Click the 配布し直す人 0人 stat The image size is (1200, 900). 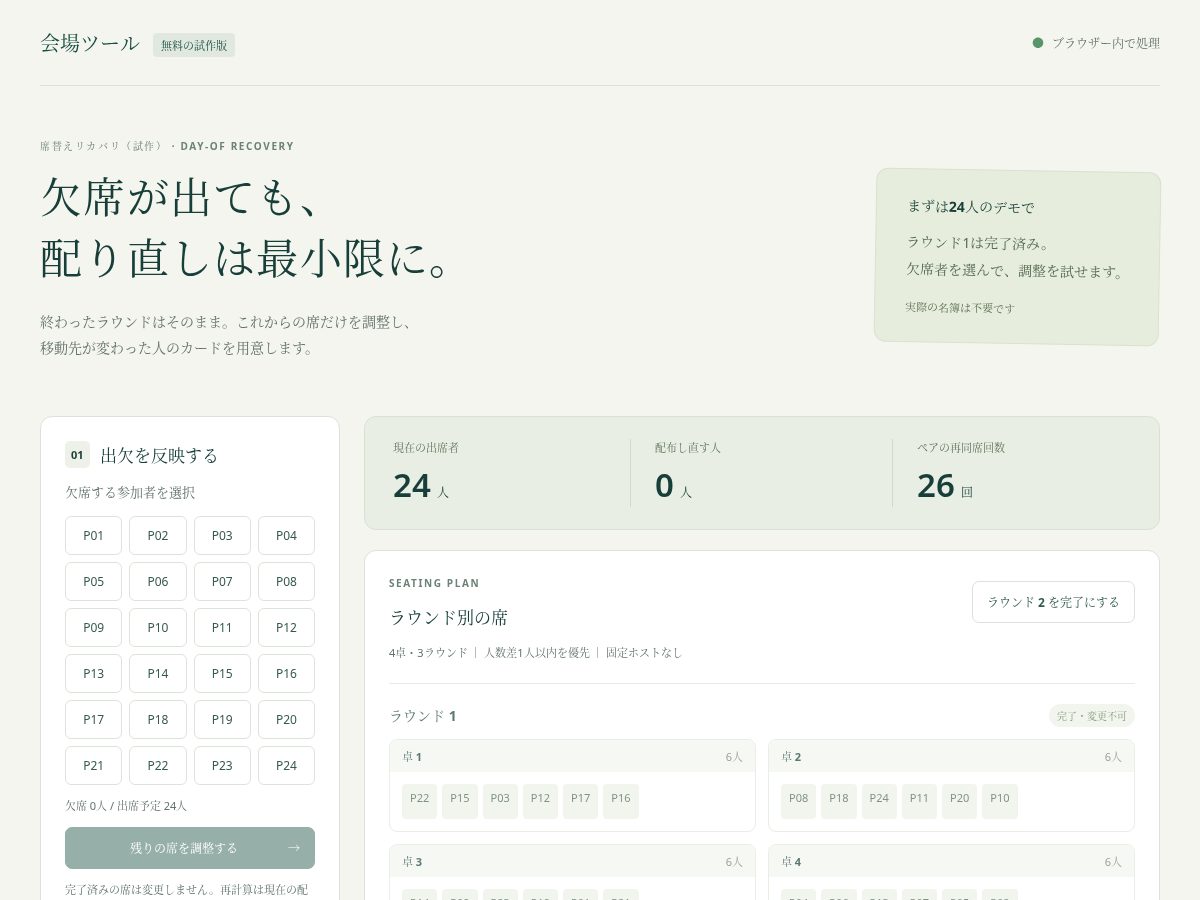[x=761, y=472]
